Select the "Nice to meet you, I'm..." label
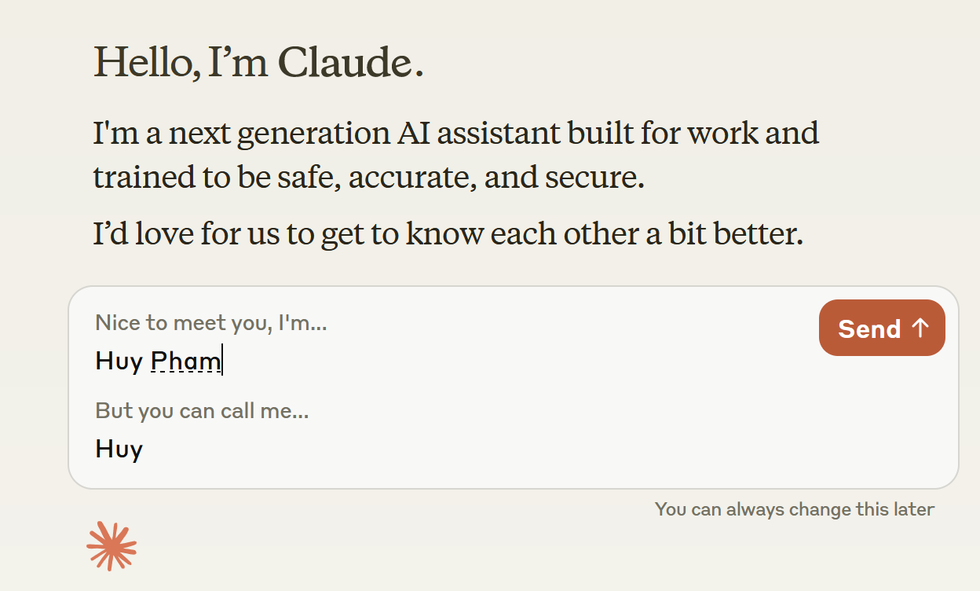Screen dimensions: 980x591 [x=211, y=323]
